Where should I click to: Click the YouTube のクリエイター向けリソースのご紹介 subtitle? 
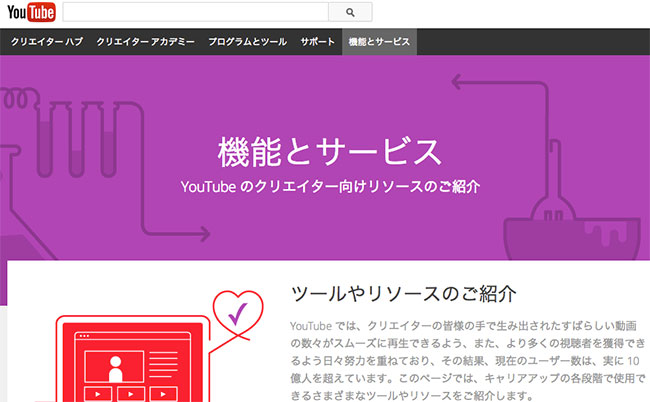(330, 186)
